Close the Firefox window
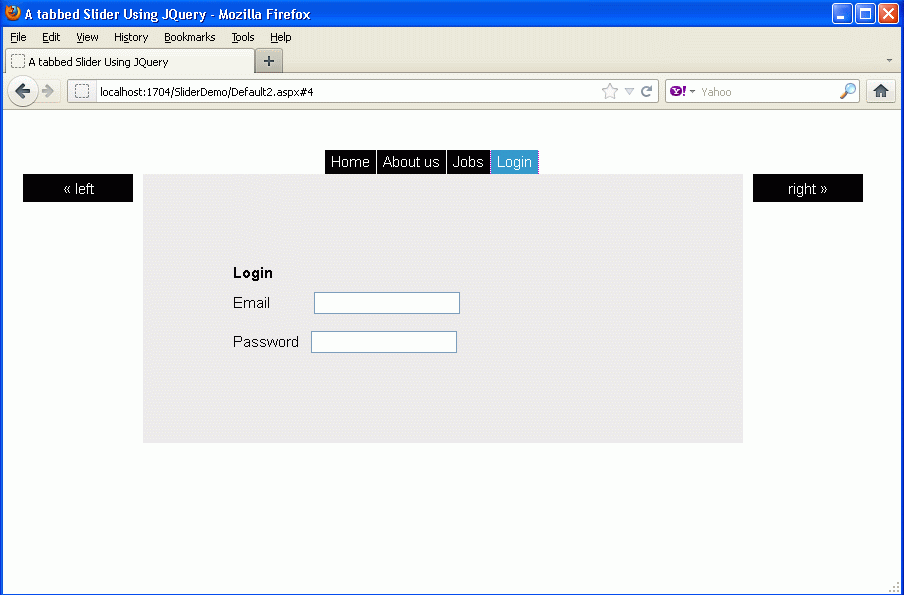The image size is (904, 595). pyautogui.click(x=888, y=14)
